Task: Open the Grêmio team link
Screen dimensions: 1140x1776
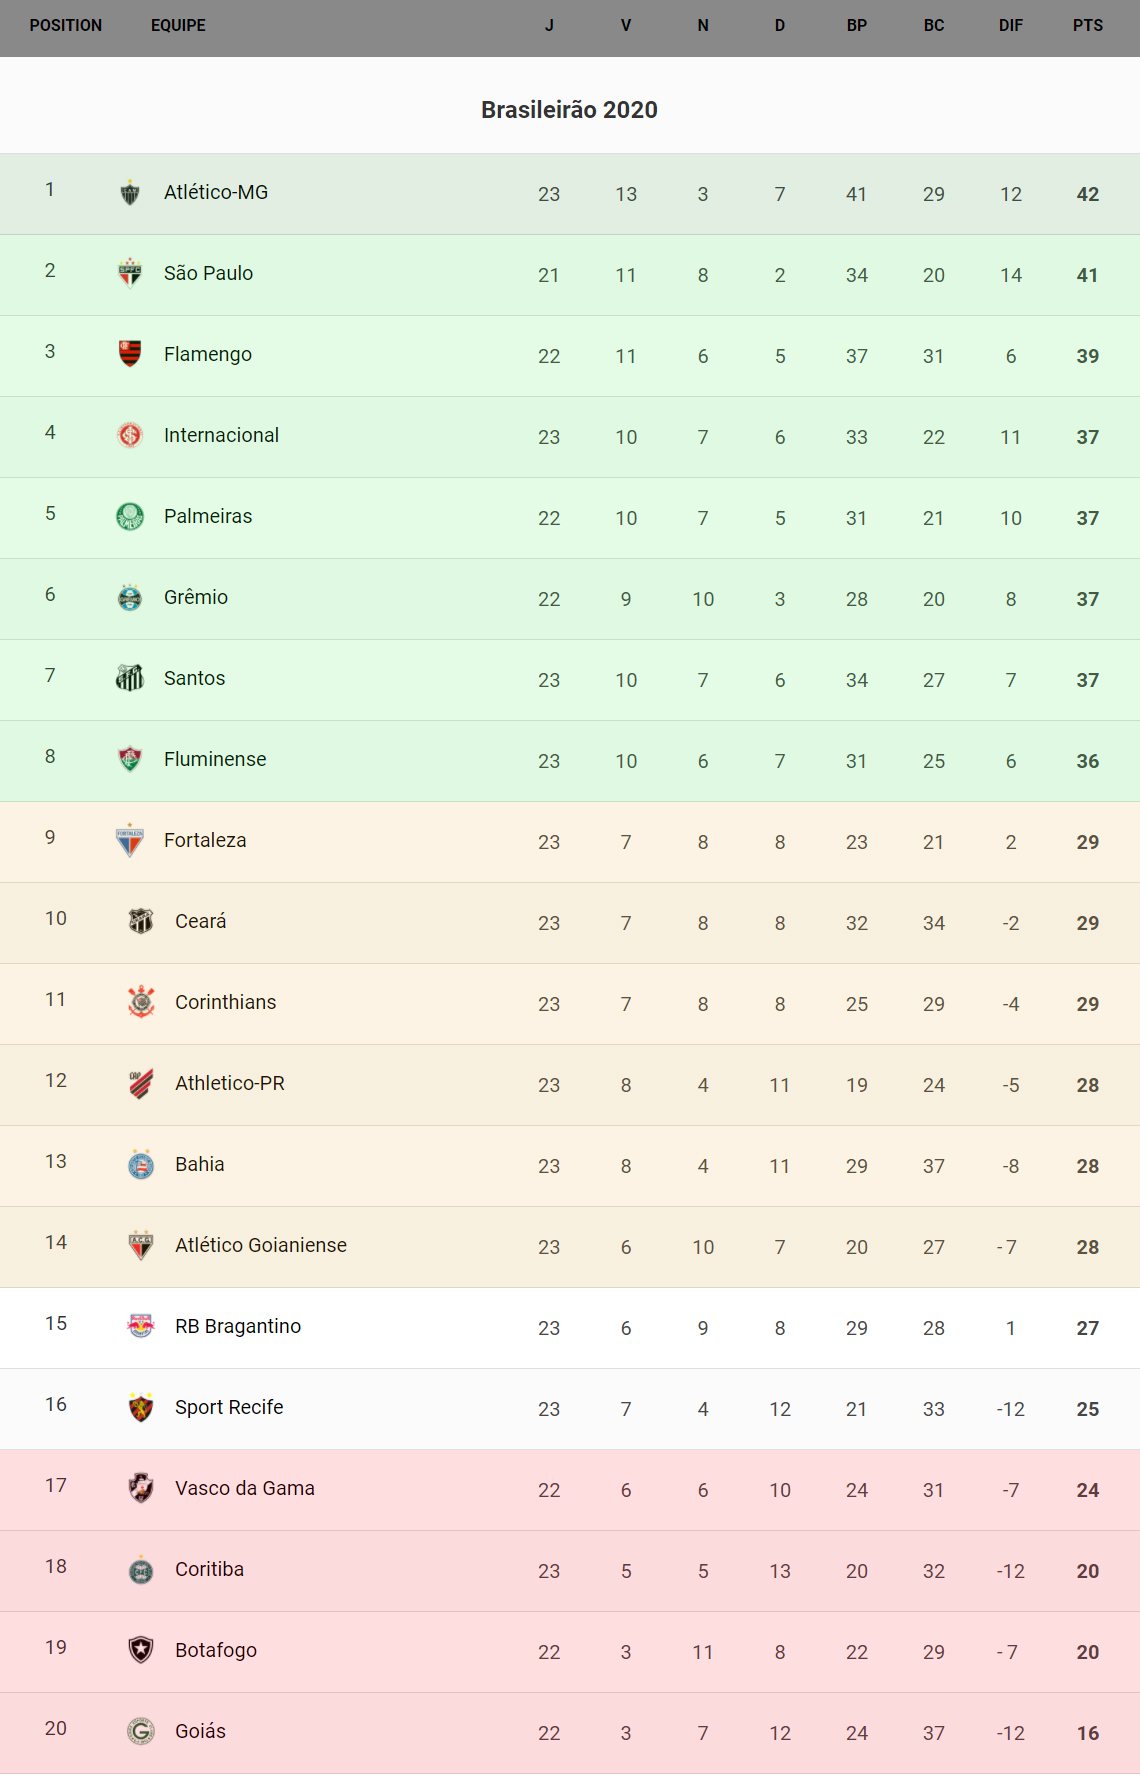Action: (196, 597)
